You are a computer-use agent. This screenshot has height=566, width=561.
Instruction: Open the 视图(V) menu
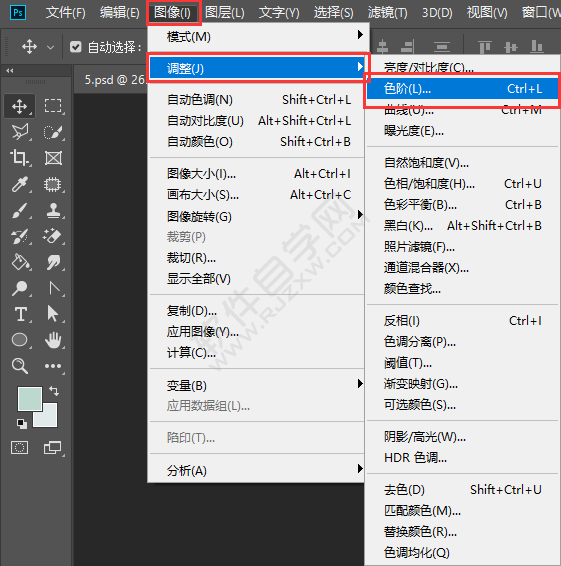click(487, 13)
